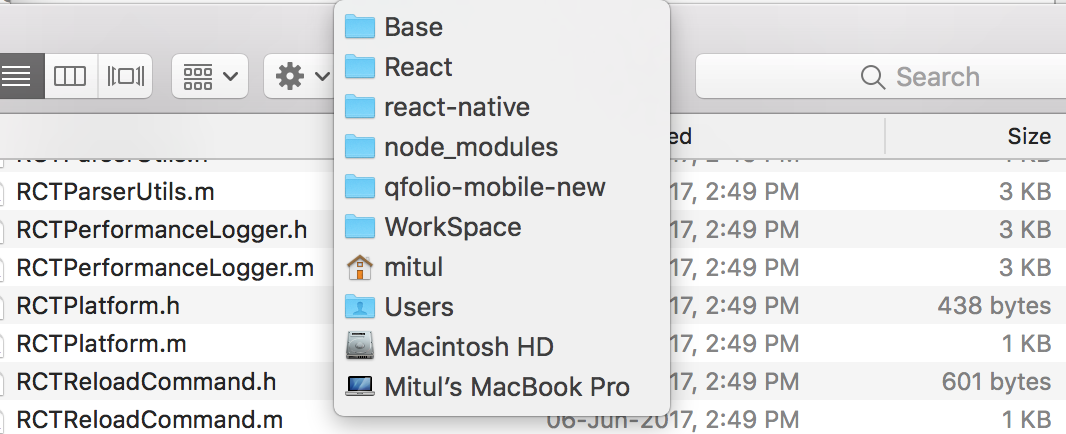Select file RCTParserUtils.m
1066x434 pixels.
(x=116, y=192)
